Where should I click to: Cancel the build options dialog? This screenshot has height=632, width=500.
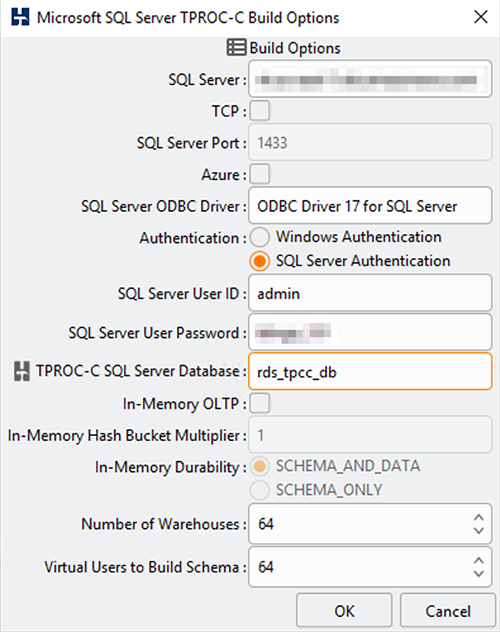448,611
